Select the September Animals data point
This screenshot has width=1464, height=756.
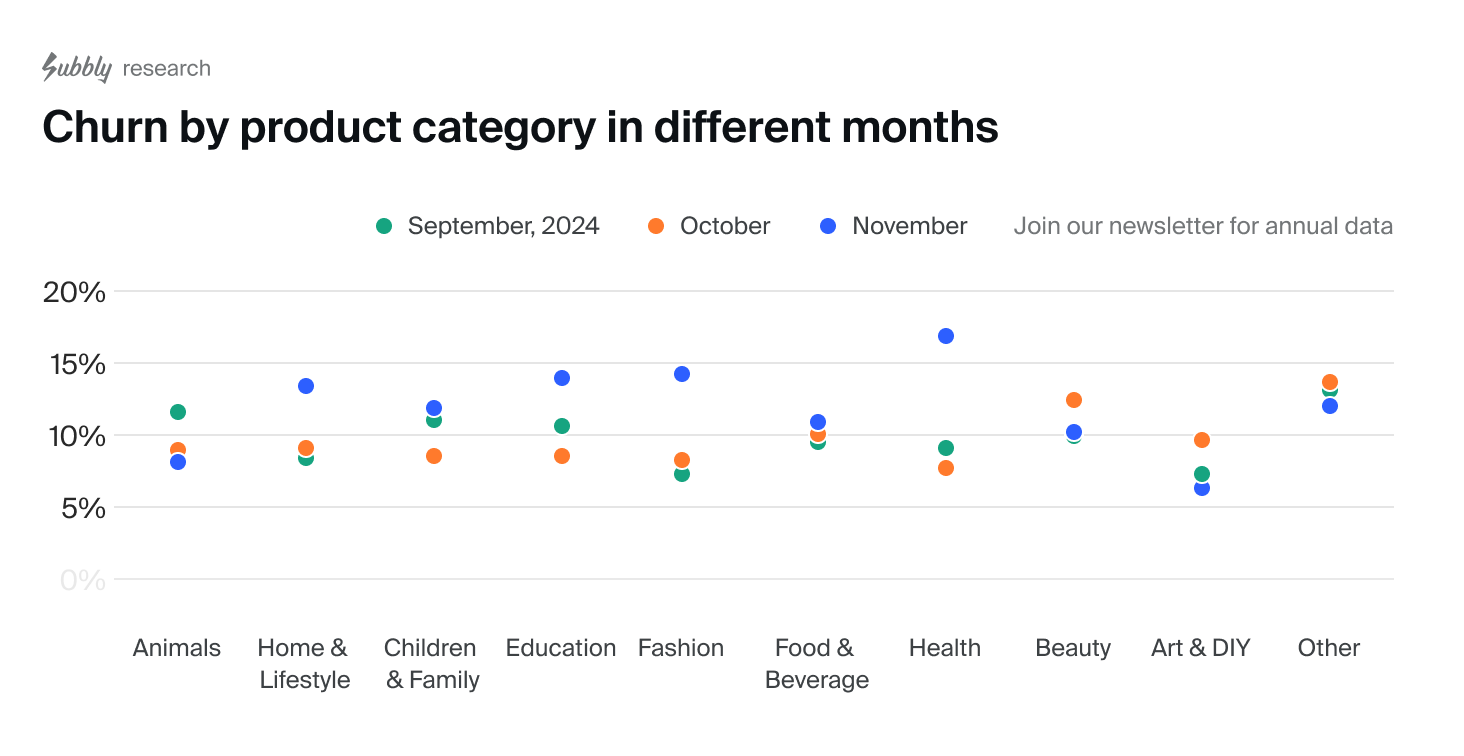point(178,412)
